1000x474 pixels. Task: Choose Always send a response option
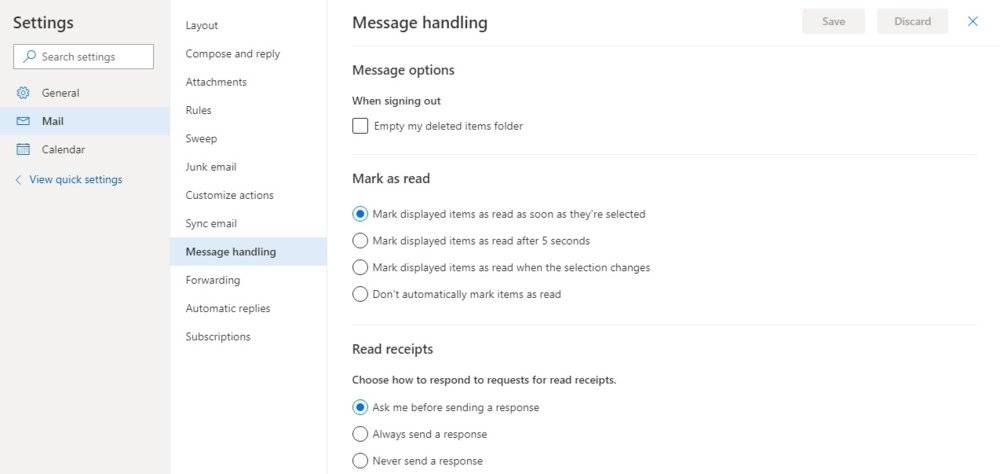click(360, 434)
